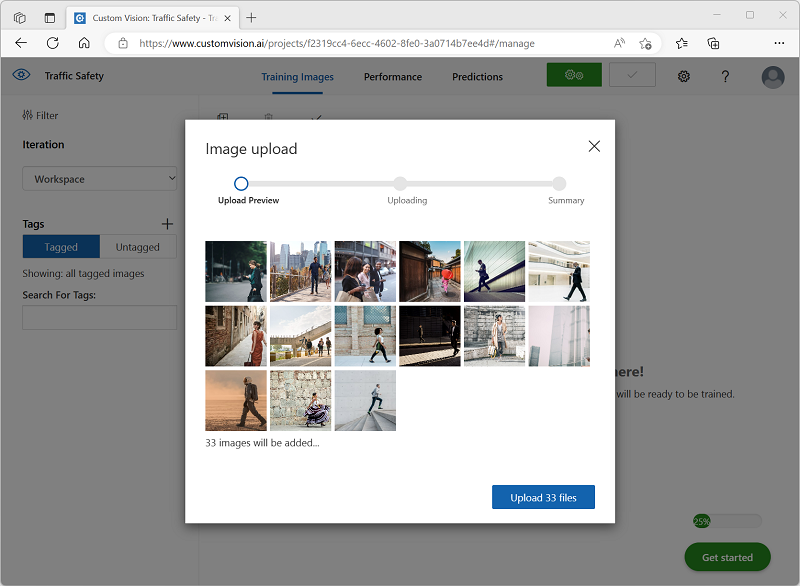Open thumbnail of woman in red dress in alley
Viewport: 800px width, 586px height.
point(236,336)
